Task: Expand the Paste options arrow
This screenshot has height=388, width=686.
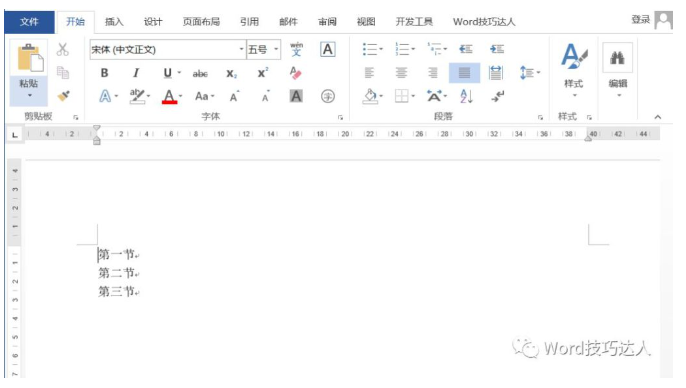Action: click(29, 95)
